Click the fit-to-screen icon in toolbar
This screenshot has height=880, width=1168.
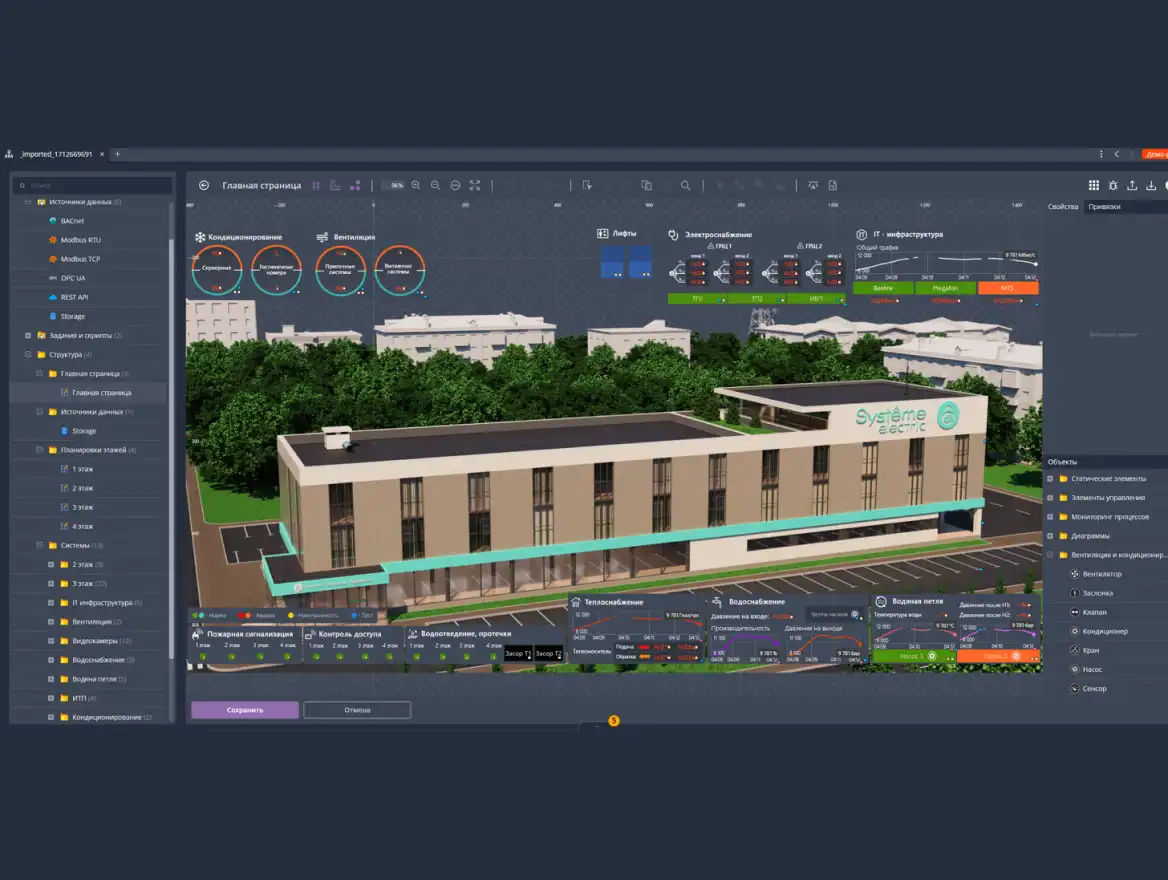click(x=475, y=185)
